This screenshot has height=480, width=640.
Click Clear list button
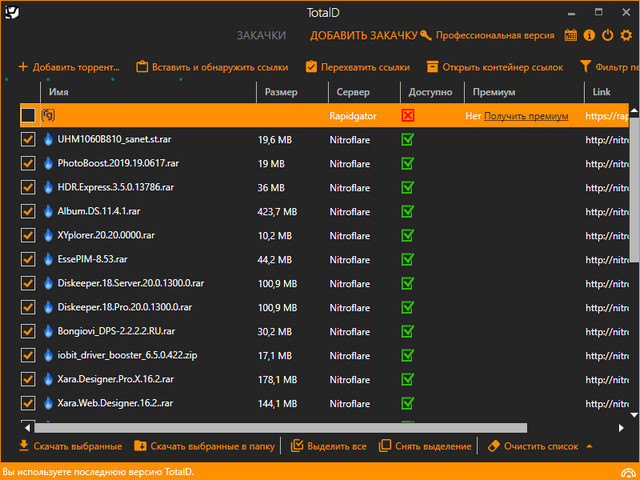[x=533, y=446]
